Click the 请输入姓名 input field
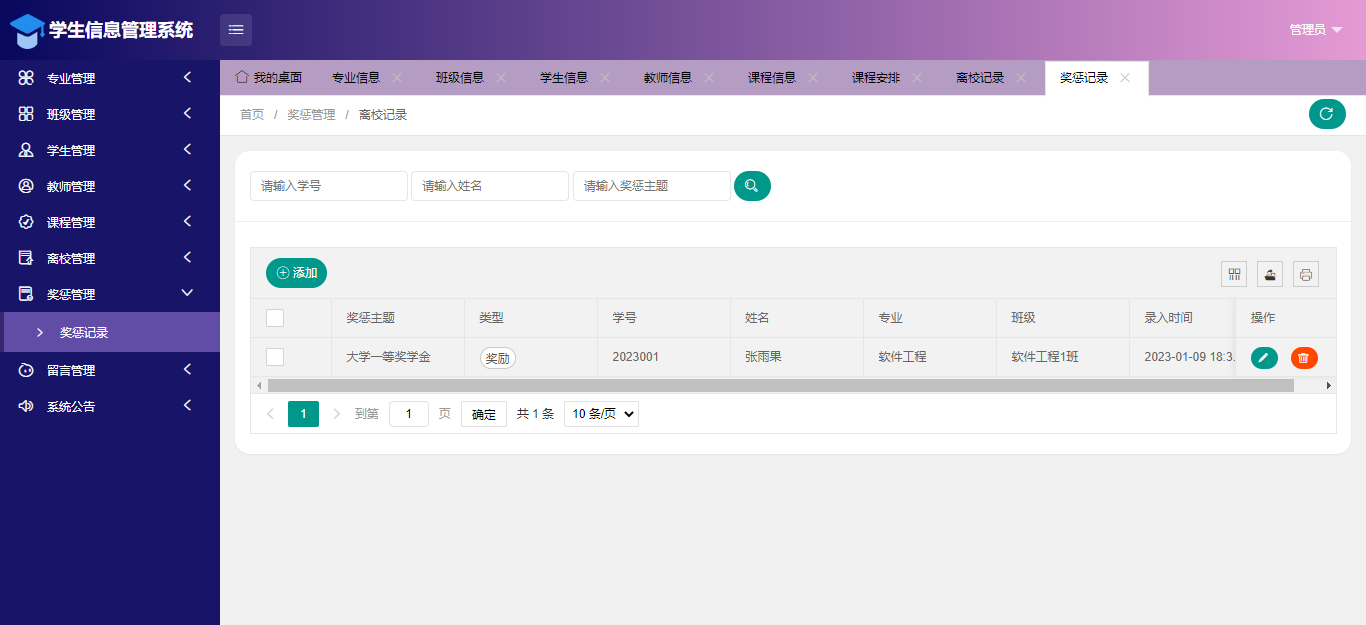1366x625 pixels. [490, 186]
